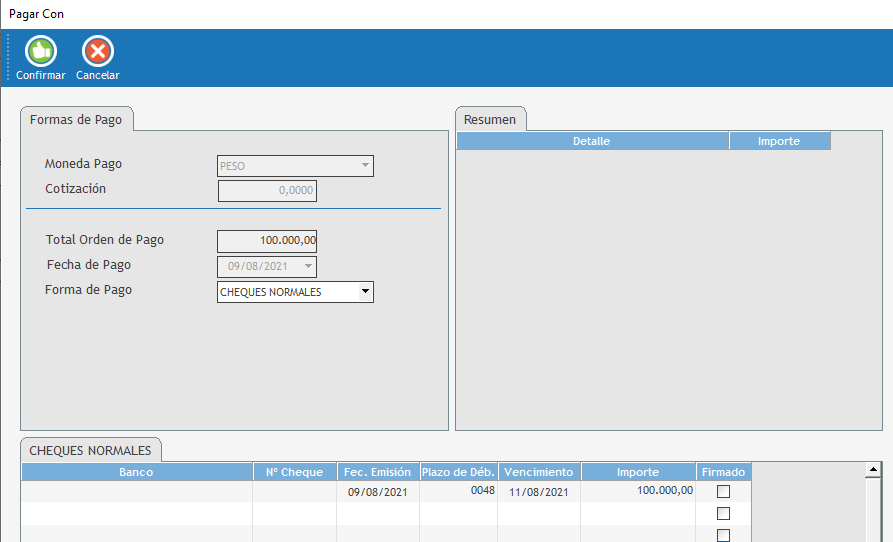Enable Firmado checkbox in third row

tap(723, 535)
